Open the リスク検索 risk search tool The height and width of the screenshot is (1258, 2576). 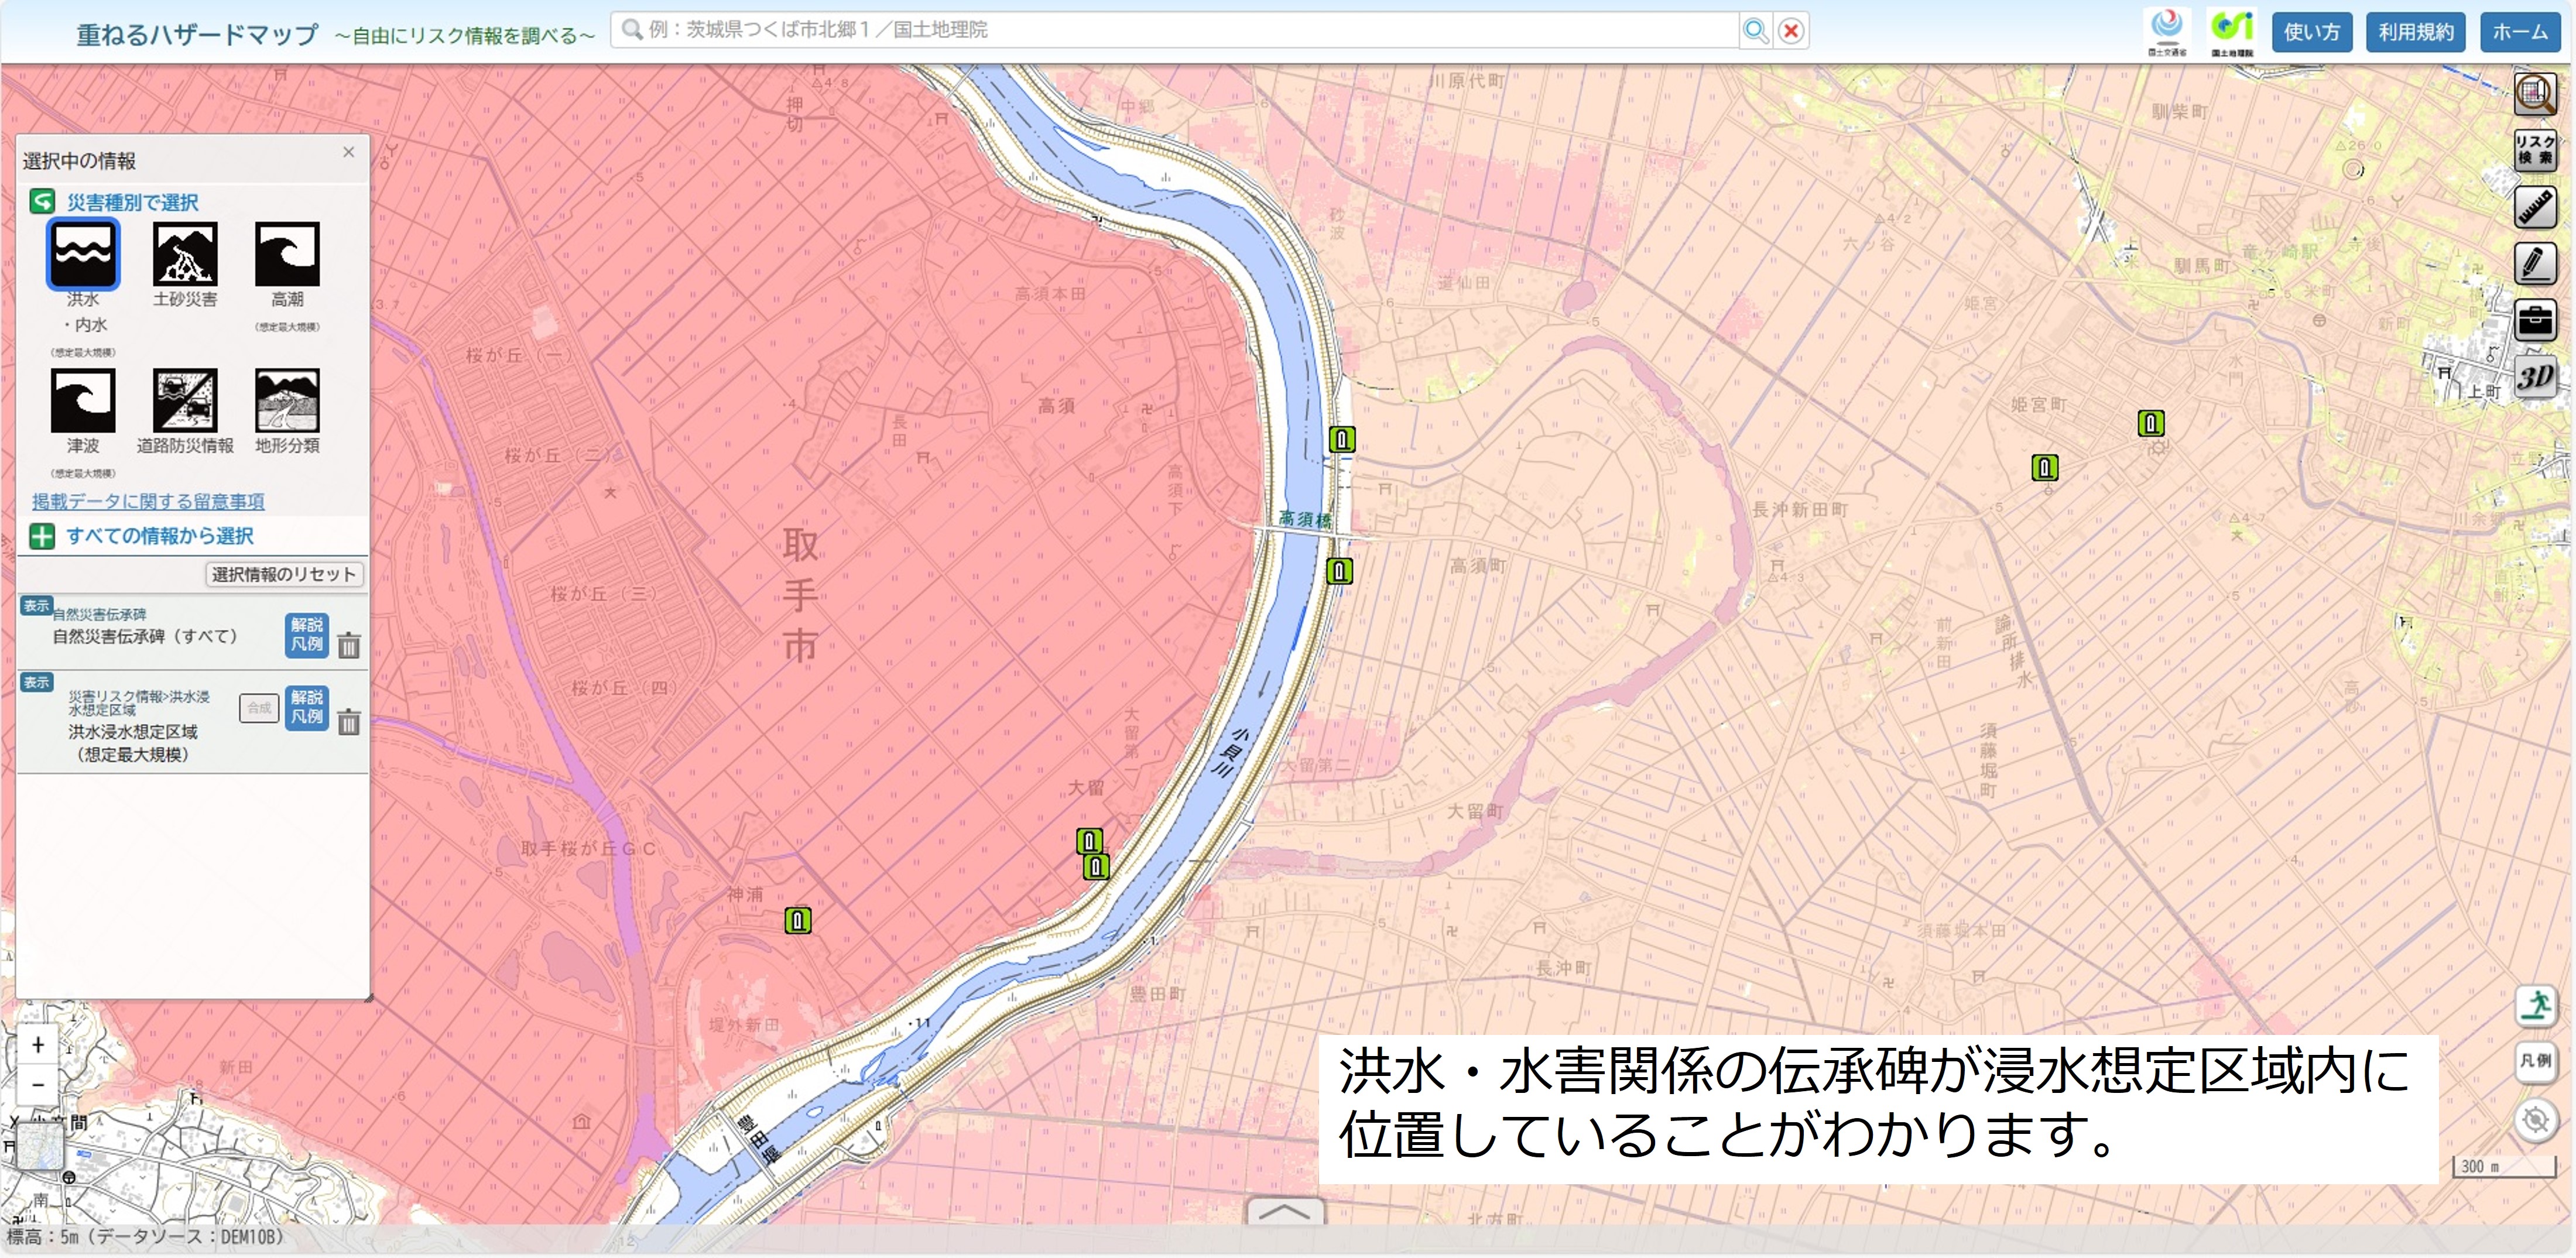coord(2535,150)
